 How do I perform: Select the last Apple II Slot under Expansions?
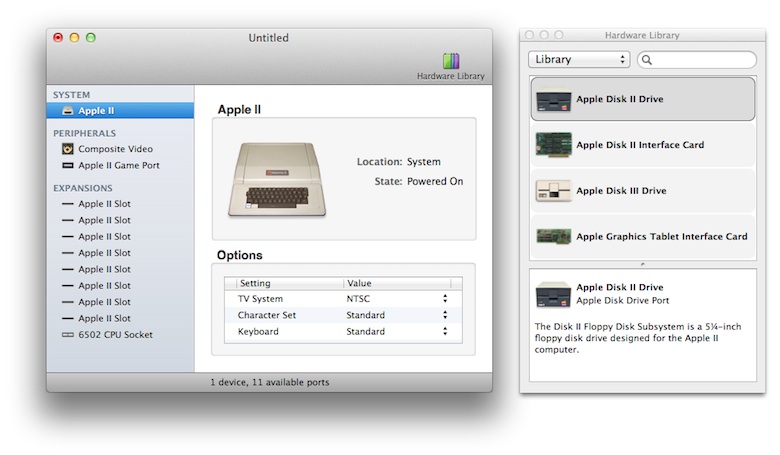[x=120, y=318]
